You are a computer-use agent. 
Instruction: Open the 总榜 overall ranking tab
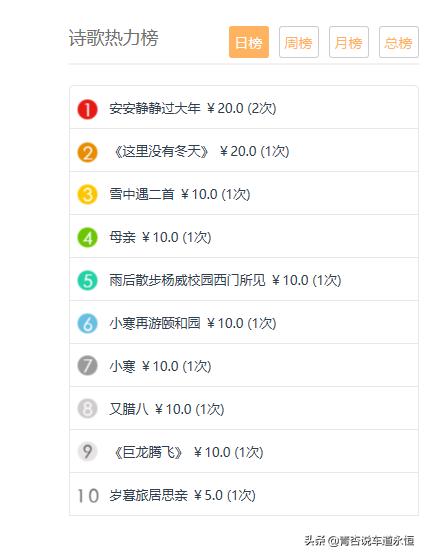[x=399, y=42]
